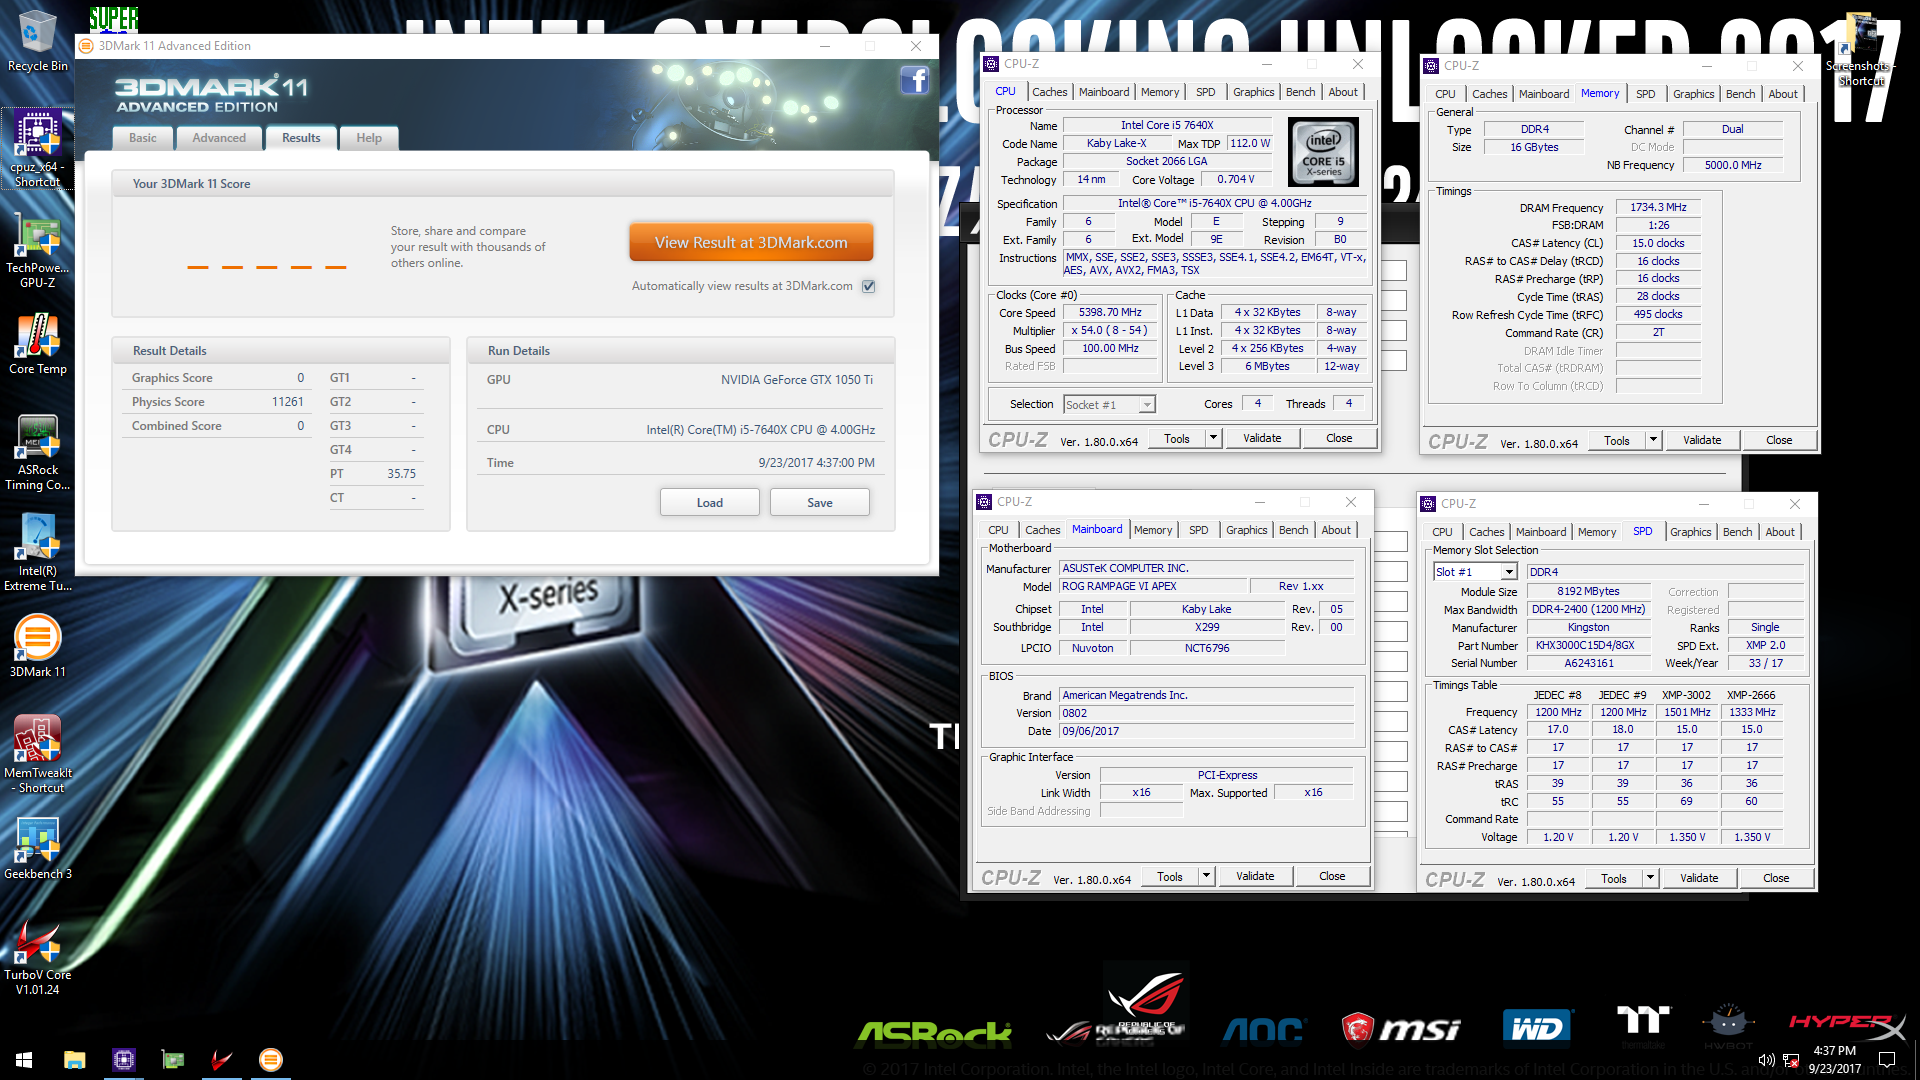Switch to CPU-Z in the taskbar
The width and height of the screenshot is (1920, 1080).
tap(123, 1060)
